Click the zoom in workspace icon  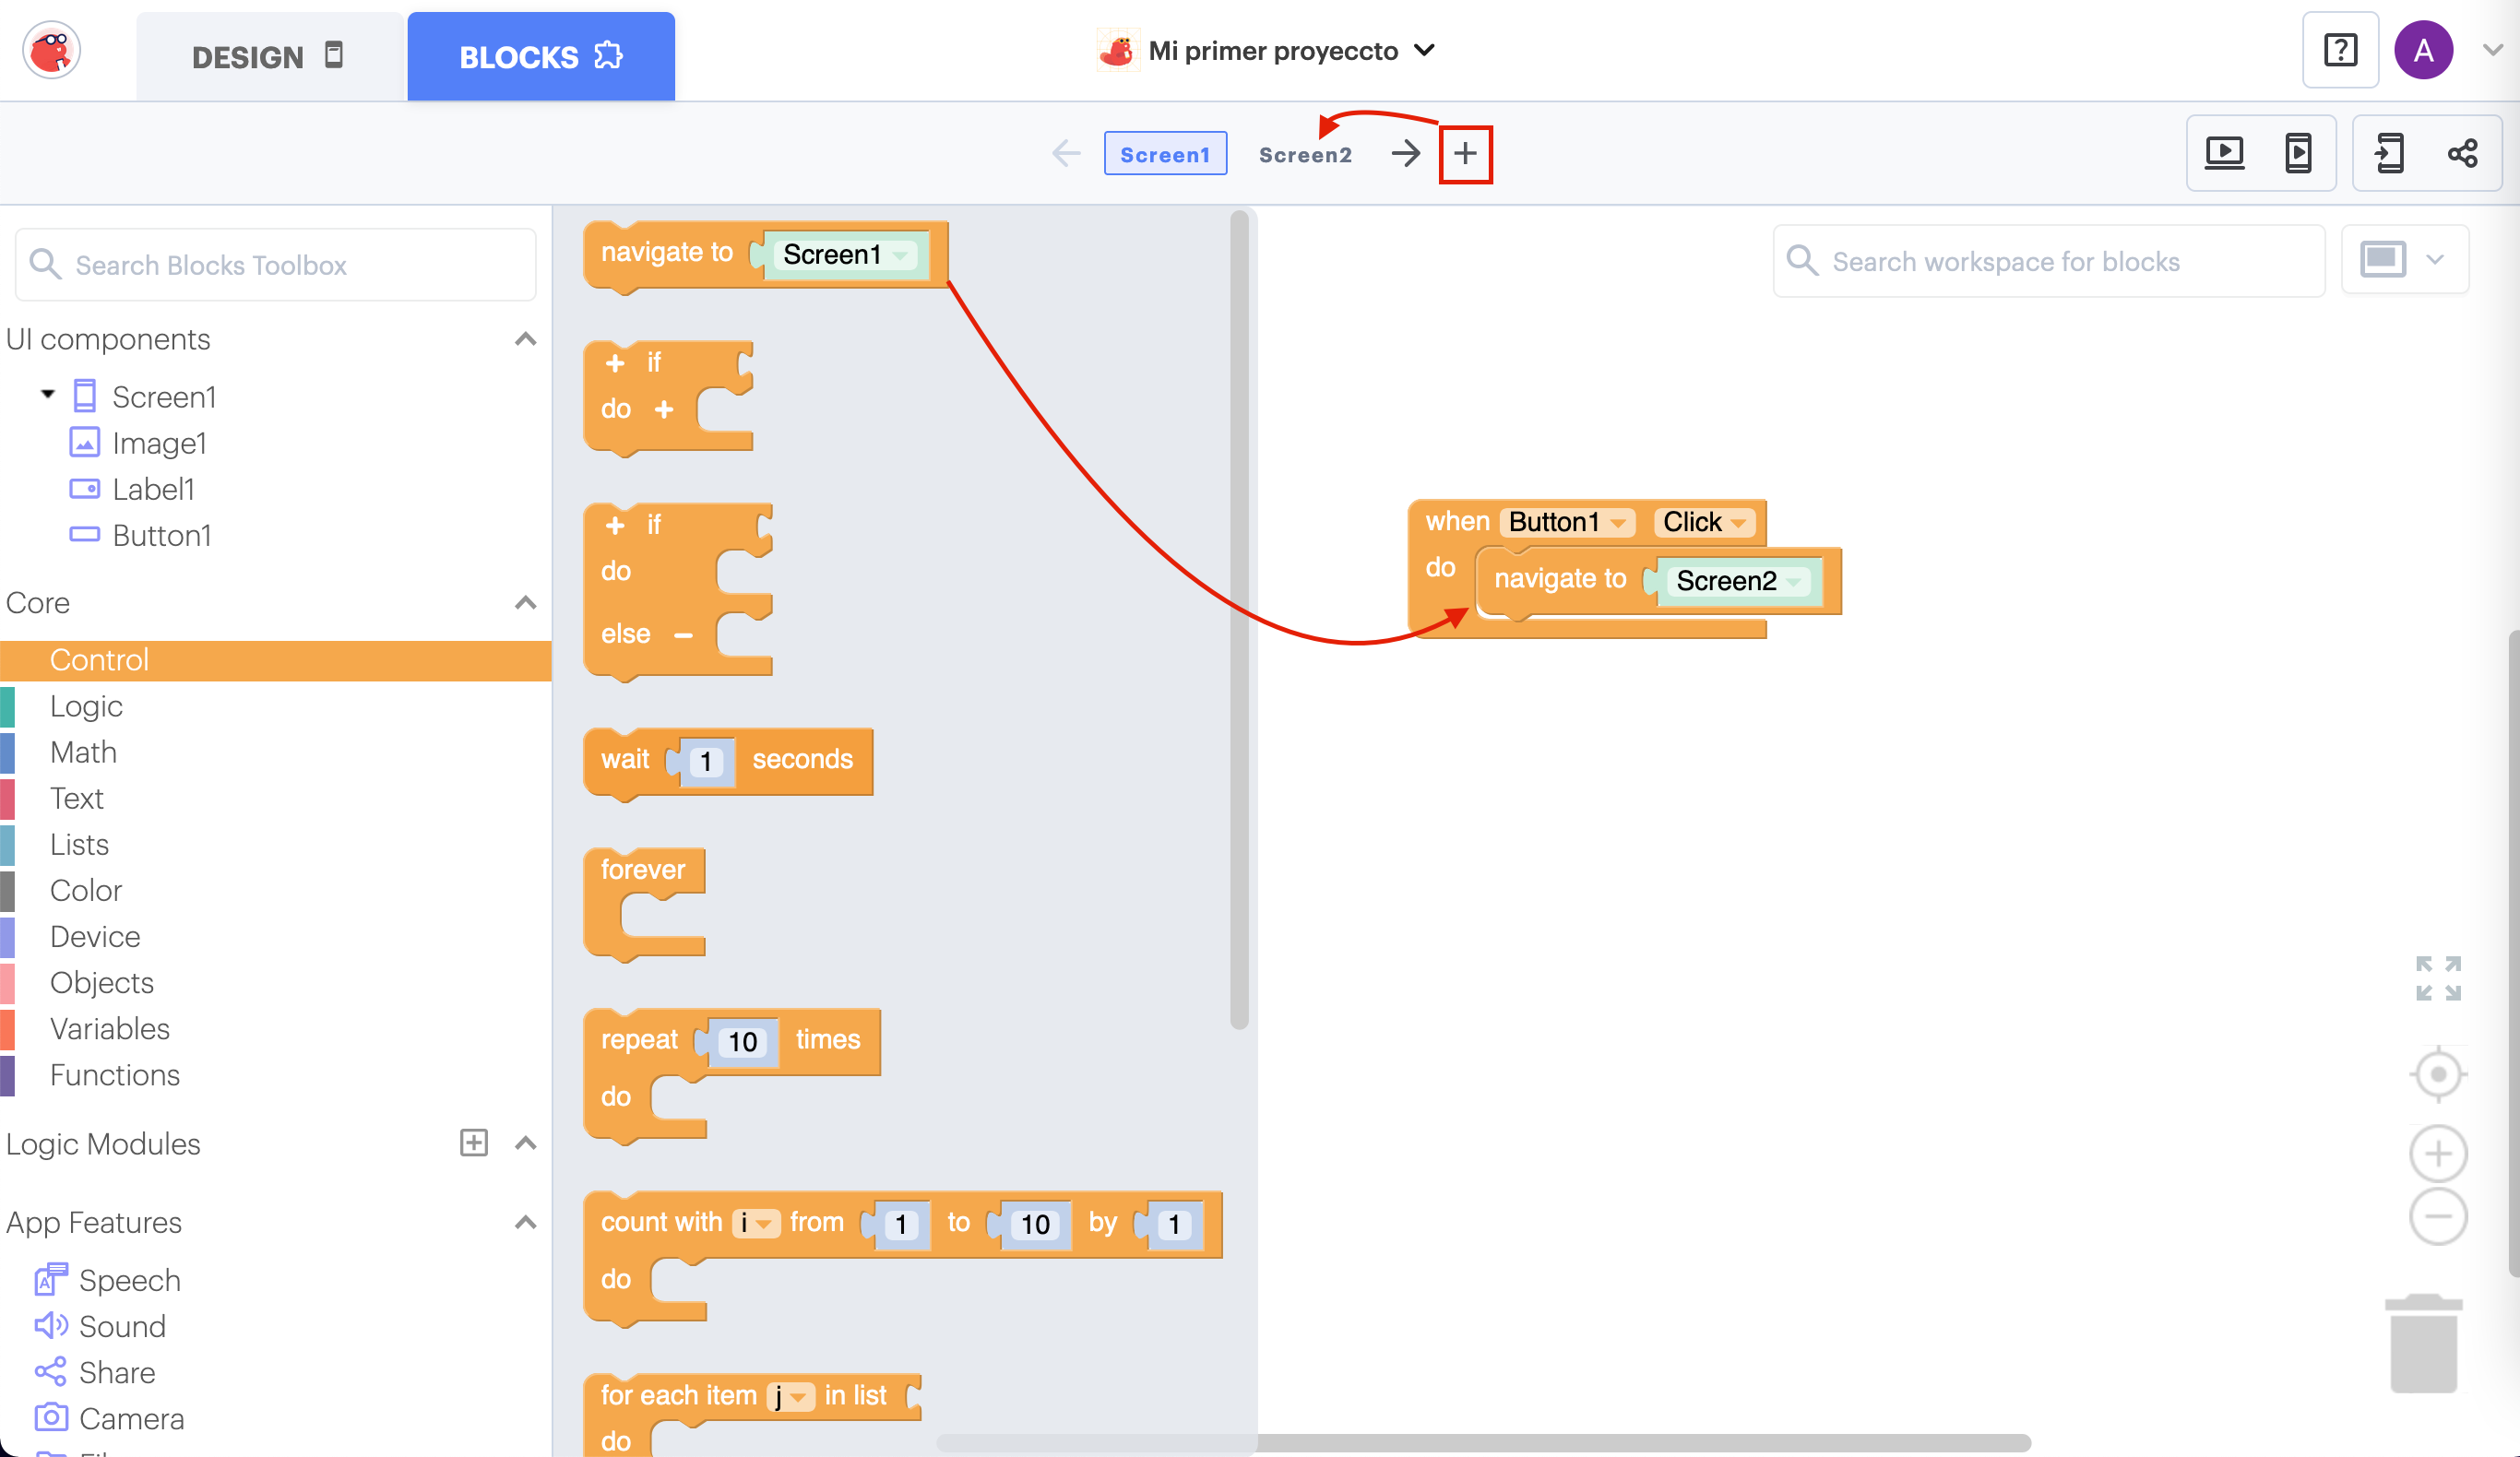tap(2437, 1154)
